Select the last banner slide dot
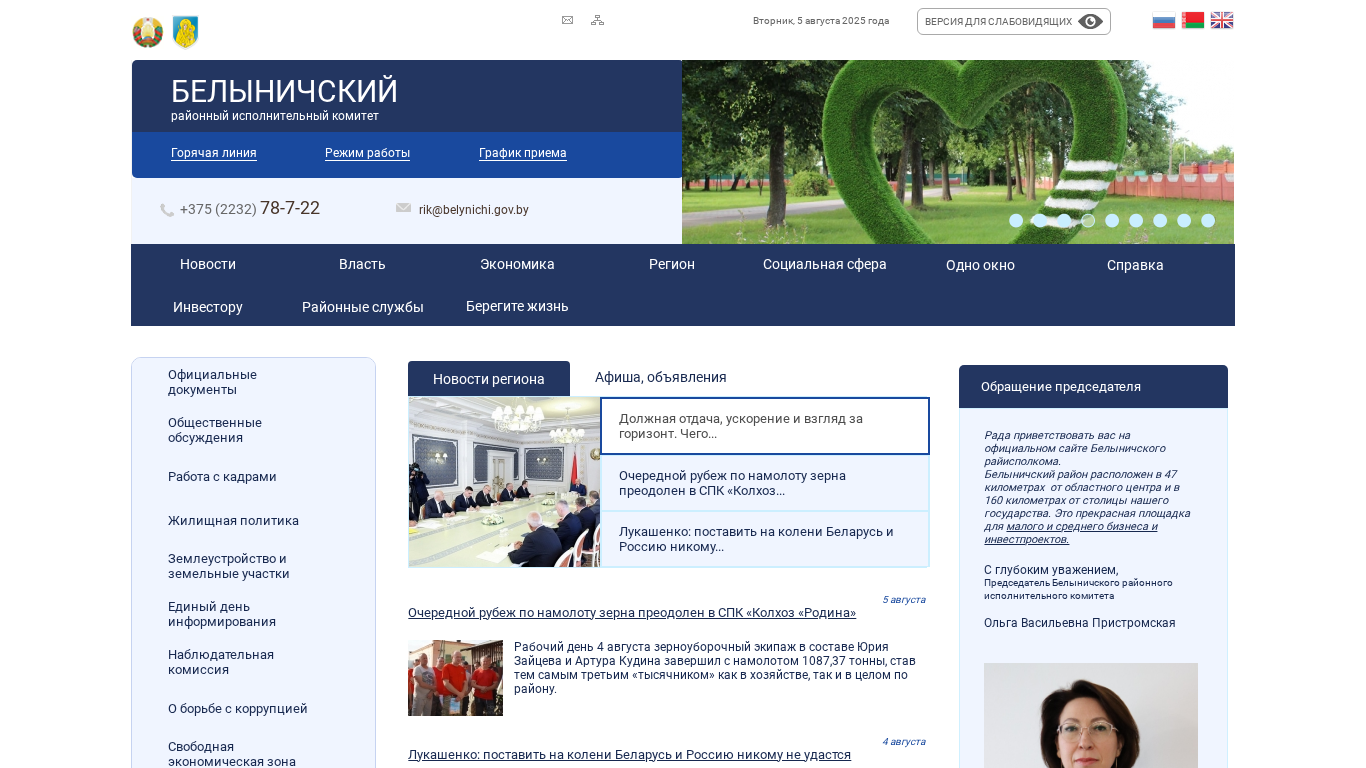Viewport: 1366px width, 768px height. pyautogui.click(x=1208, y=220)
